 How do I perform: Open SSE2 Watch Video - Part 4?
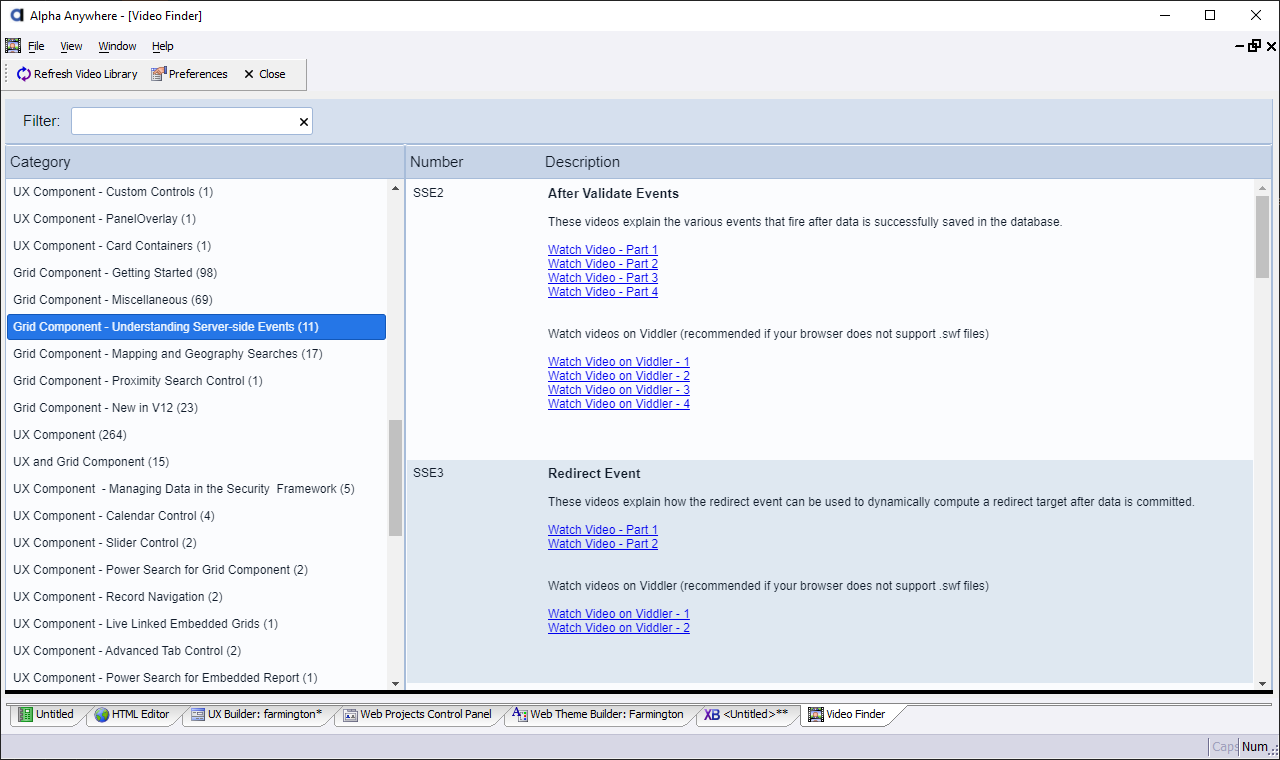click(x=603, y=292)
